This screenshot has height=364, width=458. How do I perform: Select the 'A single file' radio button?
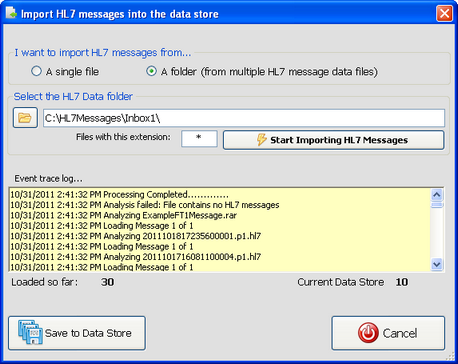pos(36,71)
